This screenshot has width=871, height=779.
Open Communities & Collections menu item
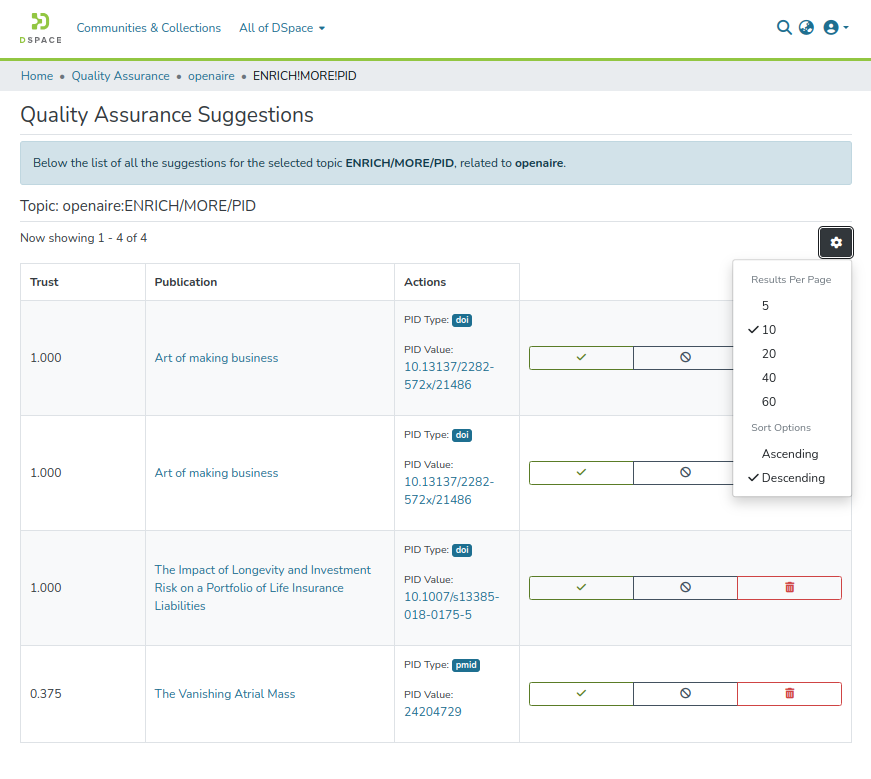click(x=149, y=28)
